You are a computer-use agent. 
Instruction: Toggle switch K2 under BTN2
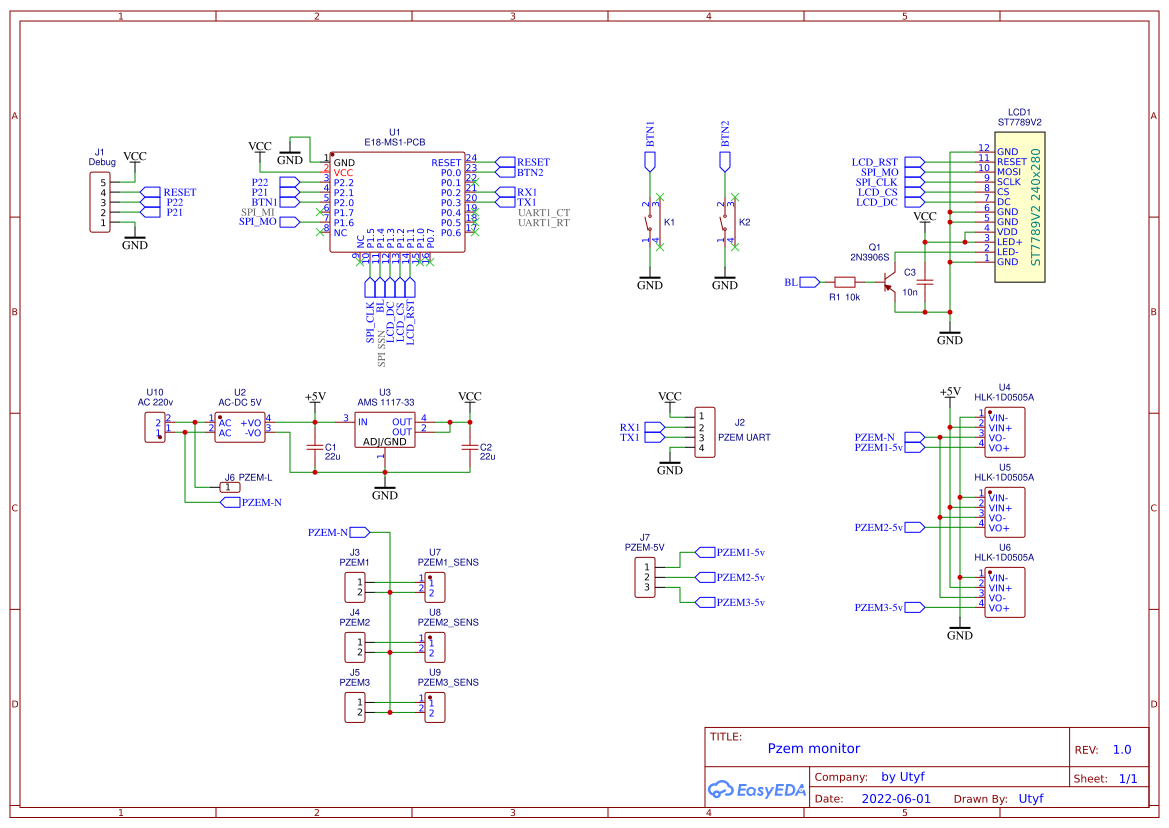(726, 225)
